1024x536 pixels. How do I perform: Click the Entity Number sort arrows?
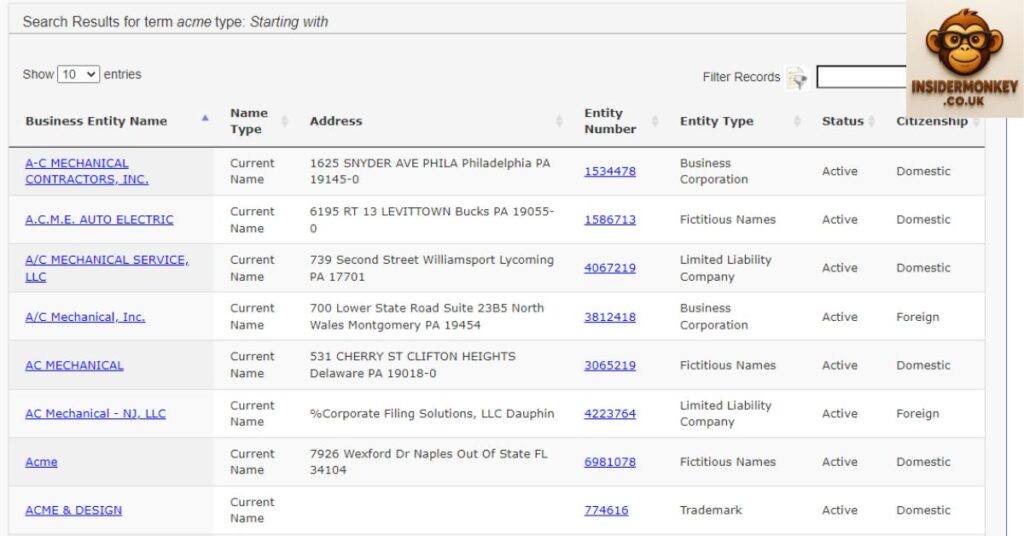[655, 121]
